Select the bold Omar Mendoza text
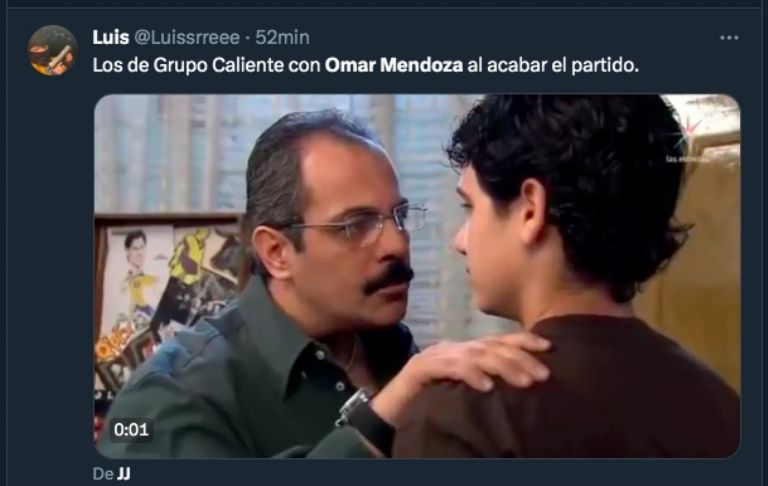Image resolution: width=768 pixels, height=486 pixels. pyautogui.click(x=394, y=65)
